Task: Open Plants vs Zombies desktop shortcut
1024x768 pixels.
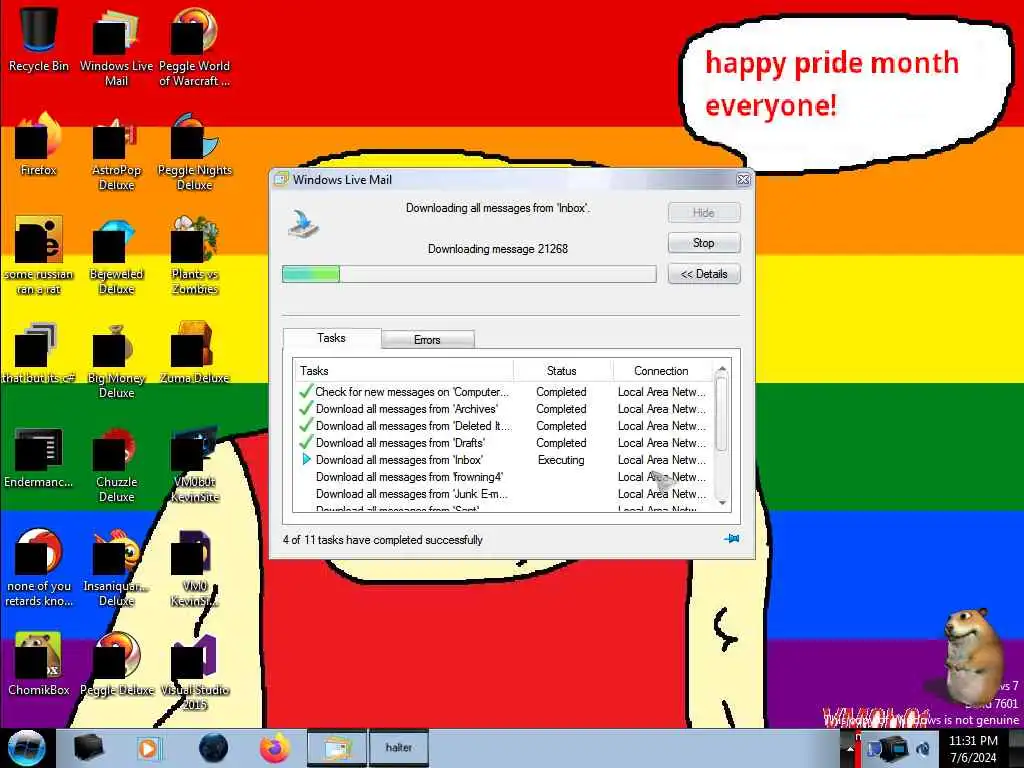Action: 195,256
